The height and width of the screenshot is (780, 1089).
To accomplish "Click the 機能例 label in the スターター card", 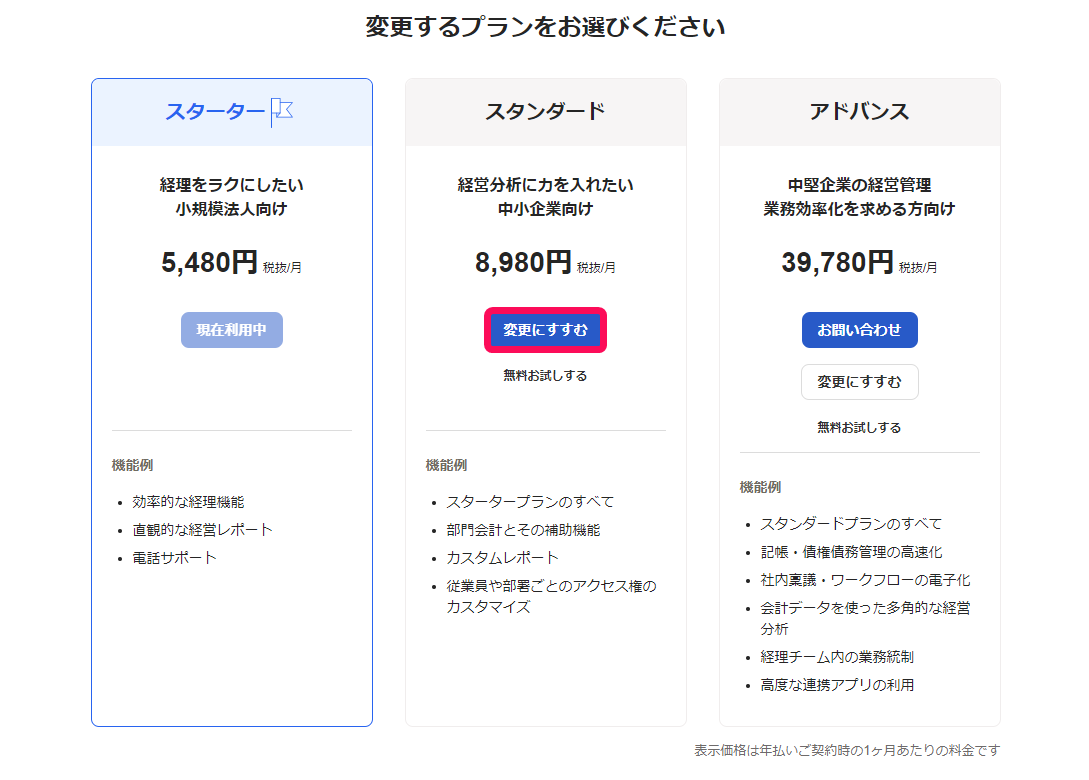I will click(x=132, y=465).
